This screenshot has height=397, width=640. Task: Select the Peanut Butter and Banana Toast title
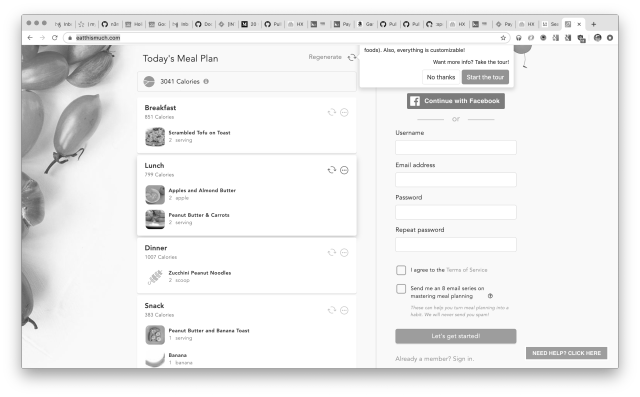pyautogui.click(x=209, y=330)
